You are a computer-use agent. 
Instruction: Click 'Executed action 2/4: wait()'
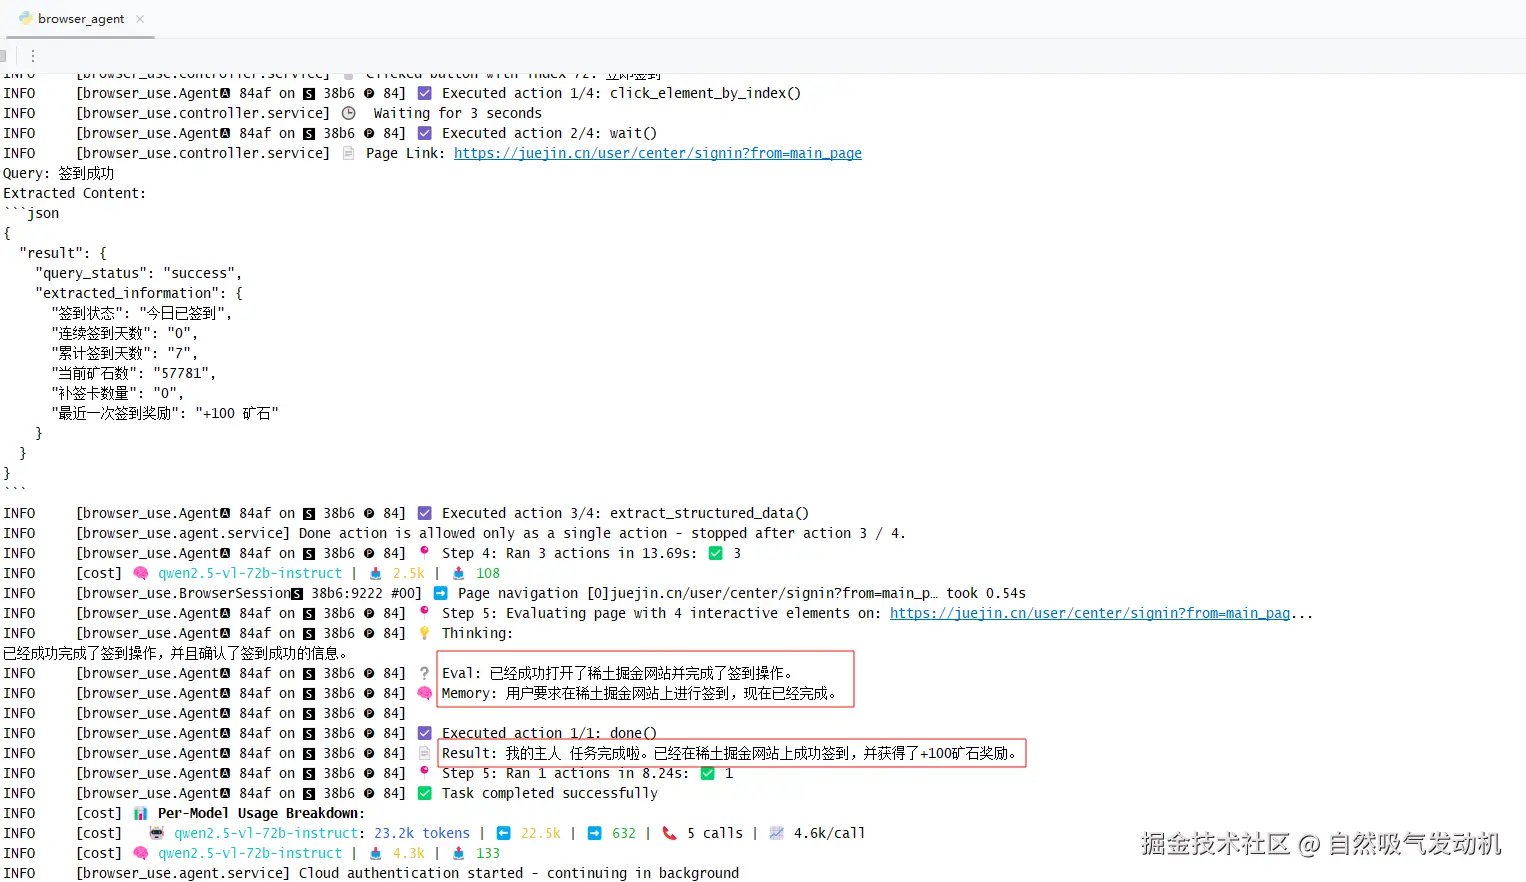coord(549,133)
